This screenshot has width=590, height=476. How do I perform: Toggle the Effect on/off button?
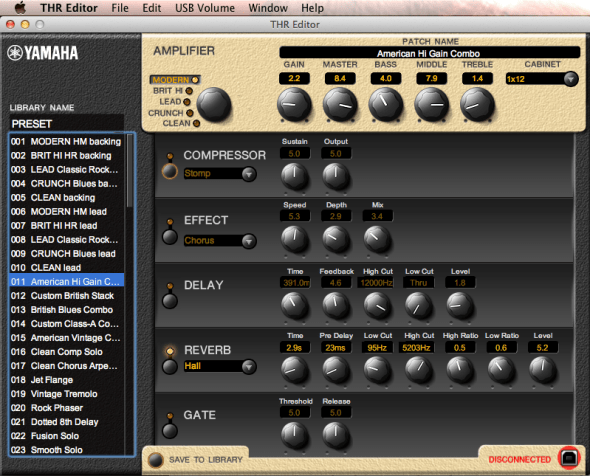pyautogui.click(x=170, y=237)
